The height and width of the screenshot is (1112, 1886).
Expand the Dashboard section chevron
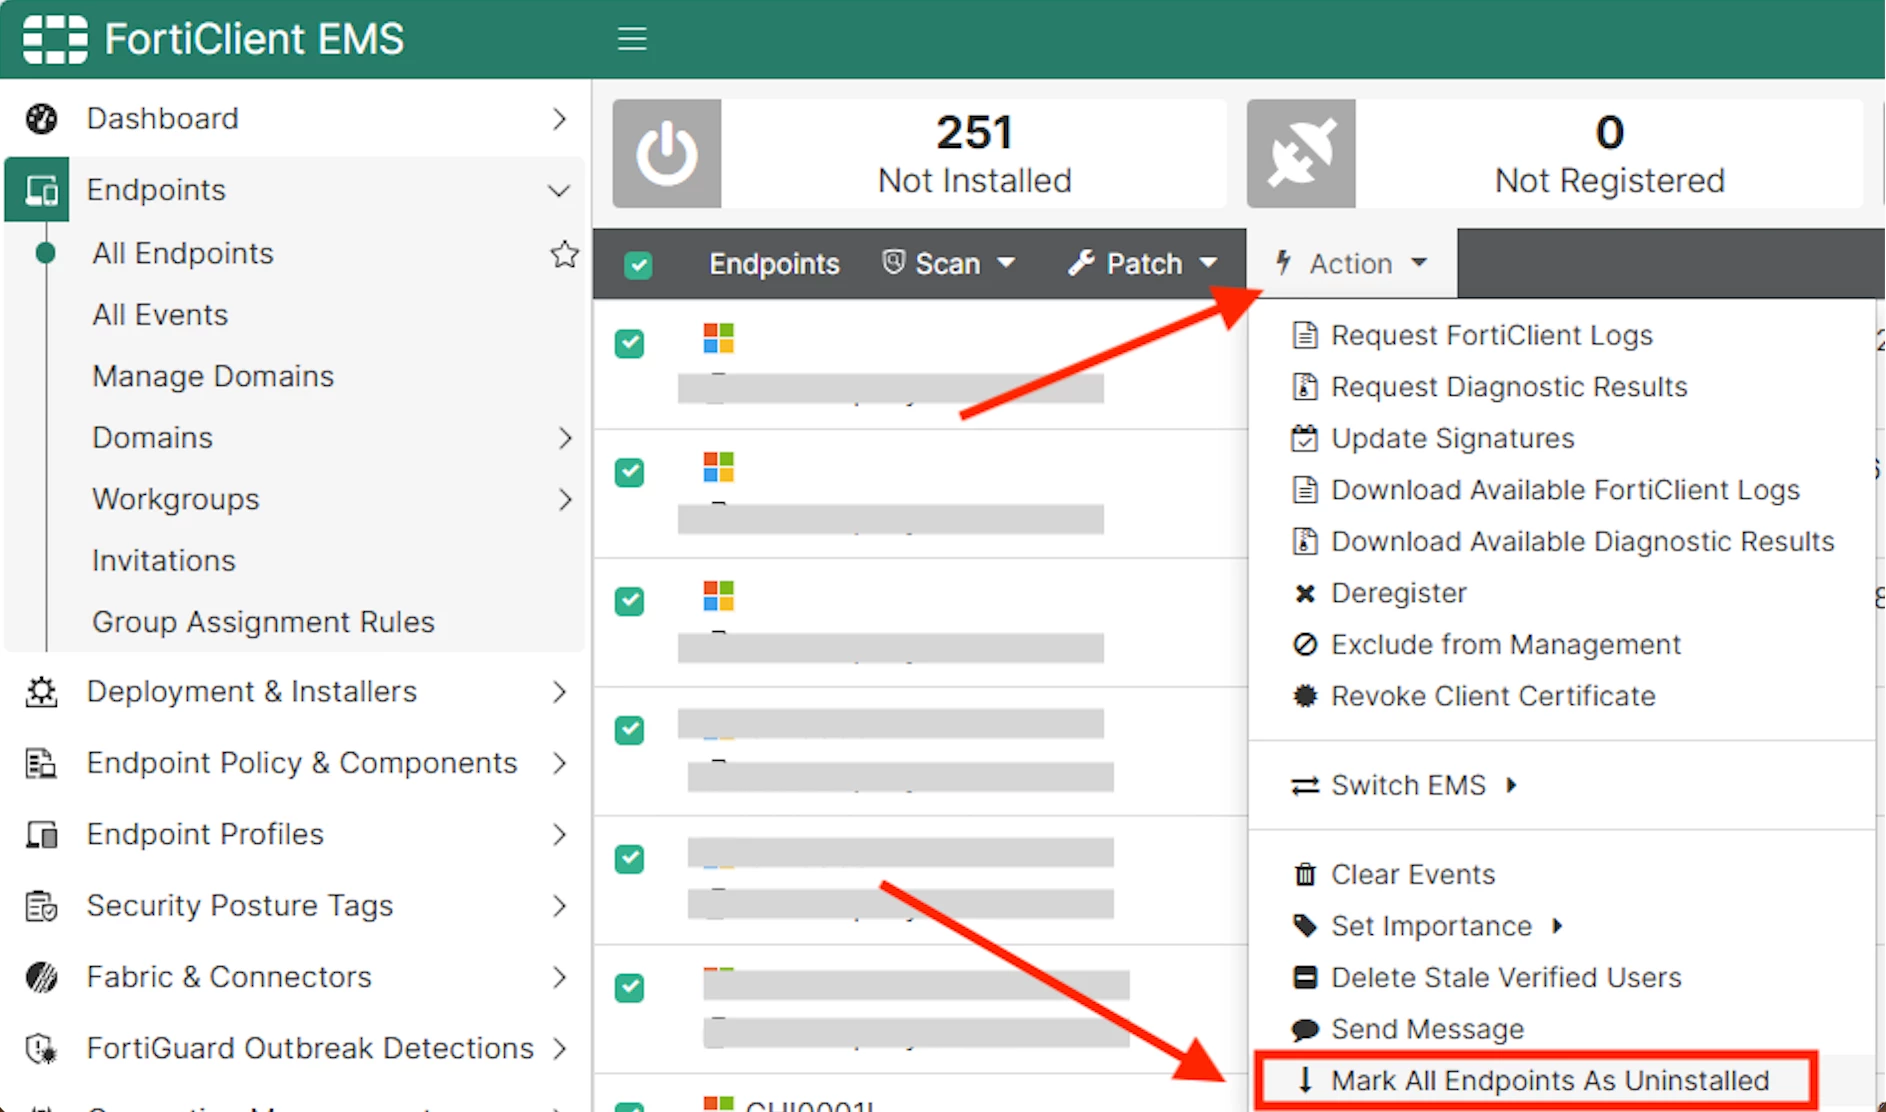pyautogui.click(x=560, y=119)
